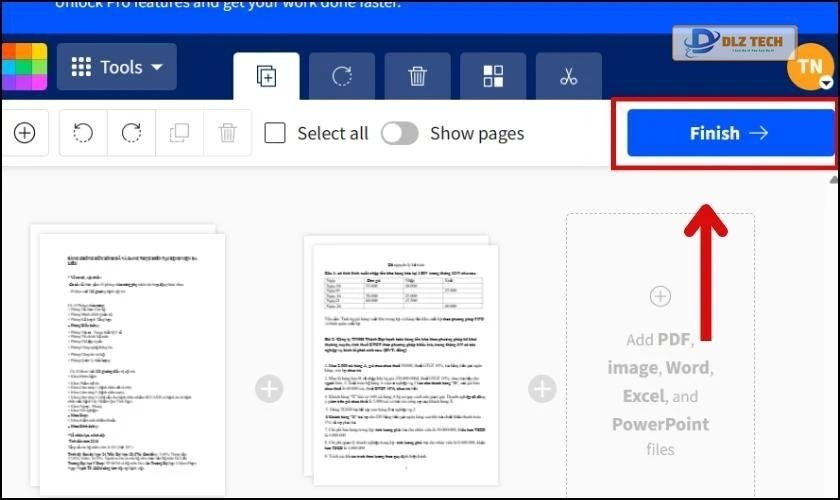This screenshot has width=840, height=500.
Task: Open the Split scissors tab
Action: [x=568, y=76]
